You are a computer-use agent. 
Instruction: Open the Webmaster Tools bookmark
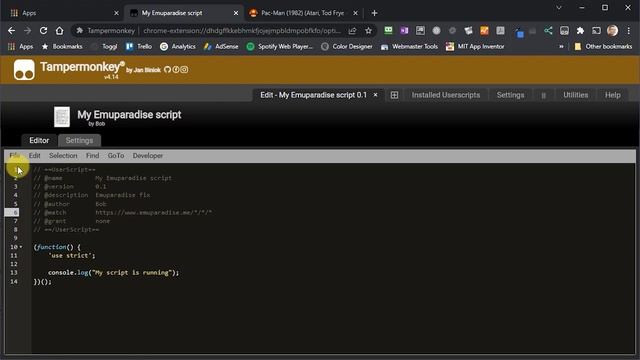pos(409,47)
